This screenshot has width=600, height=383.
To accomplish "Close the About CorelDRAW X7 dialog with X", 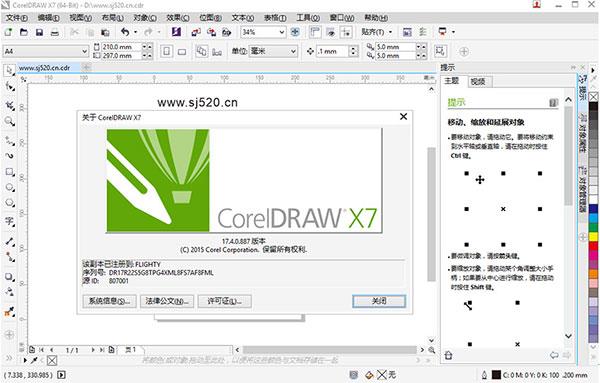I will click(403, 117).
